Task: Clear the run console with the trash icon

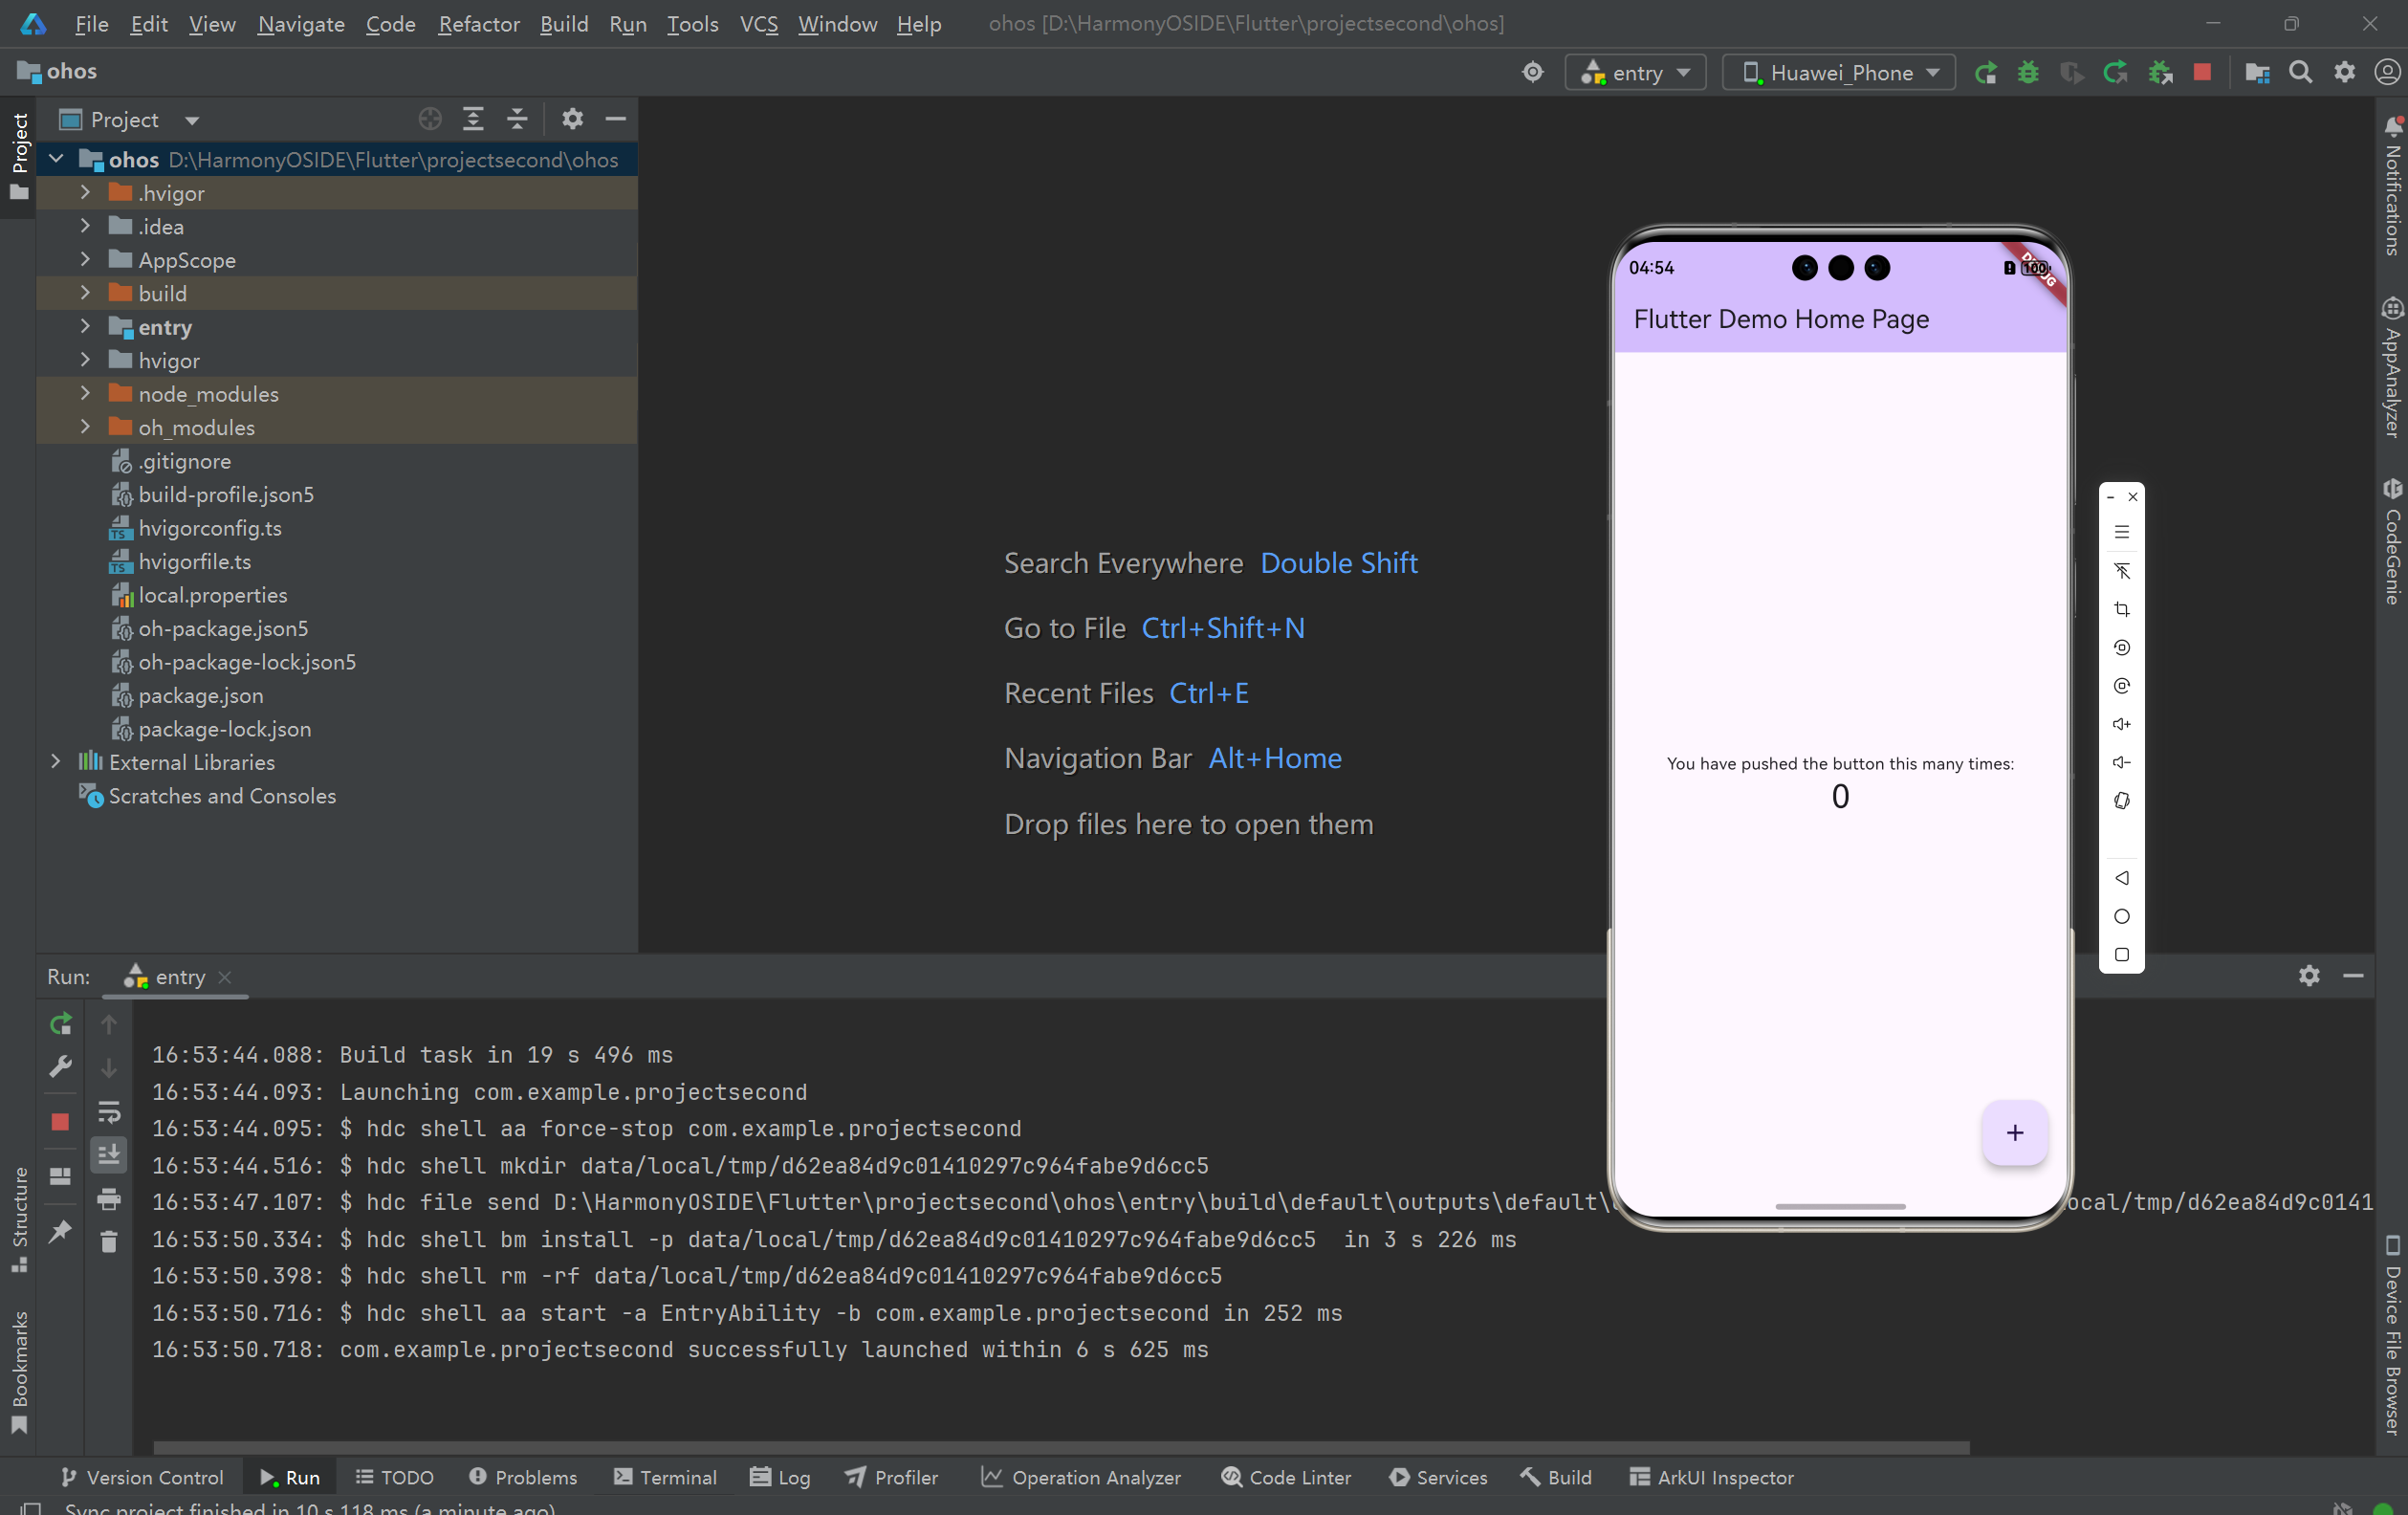Action: (x=109, y=1242)
